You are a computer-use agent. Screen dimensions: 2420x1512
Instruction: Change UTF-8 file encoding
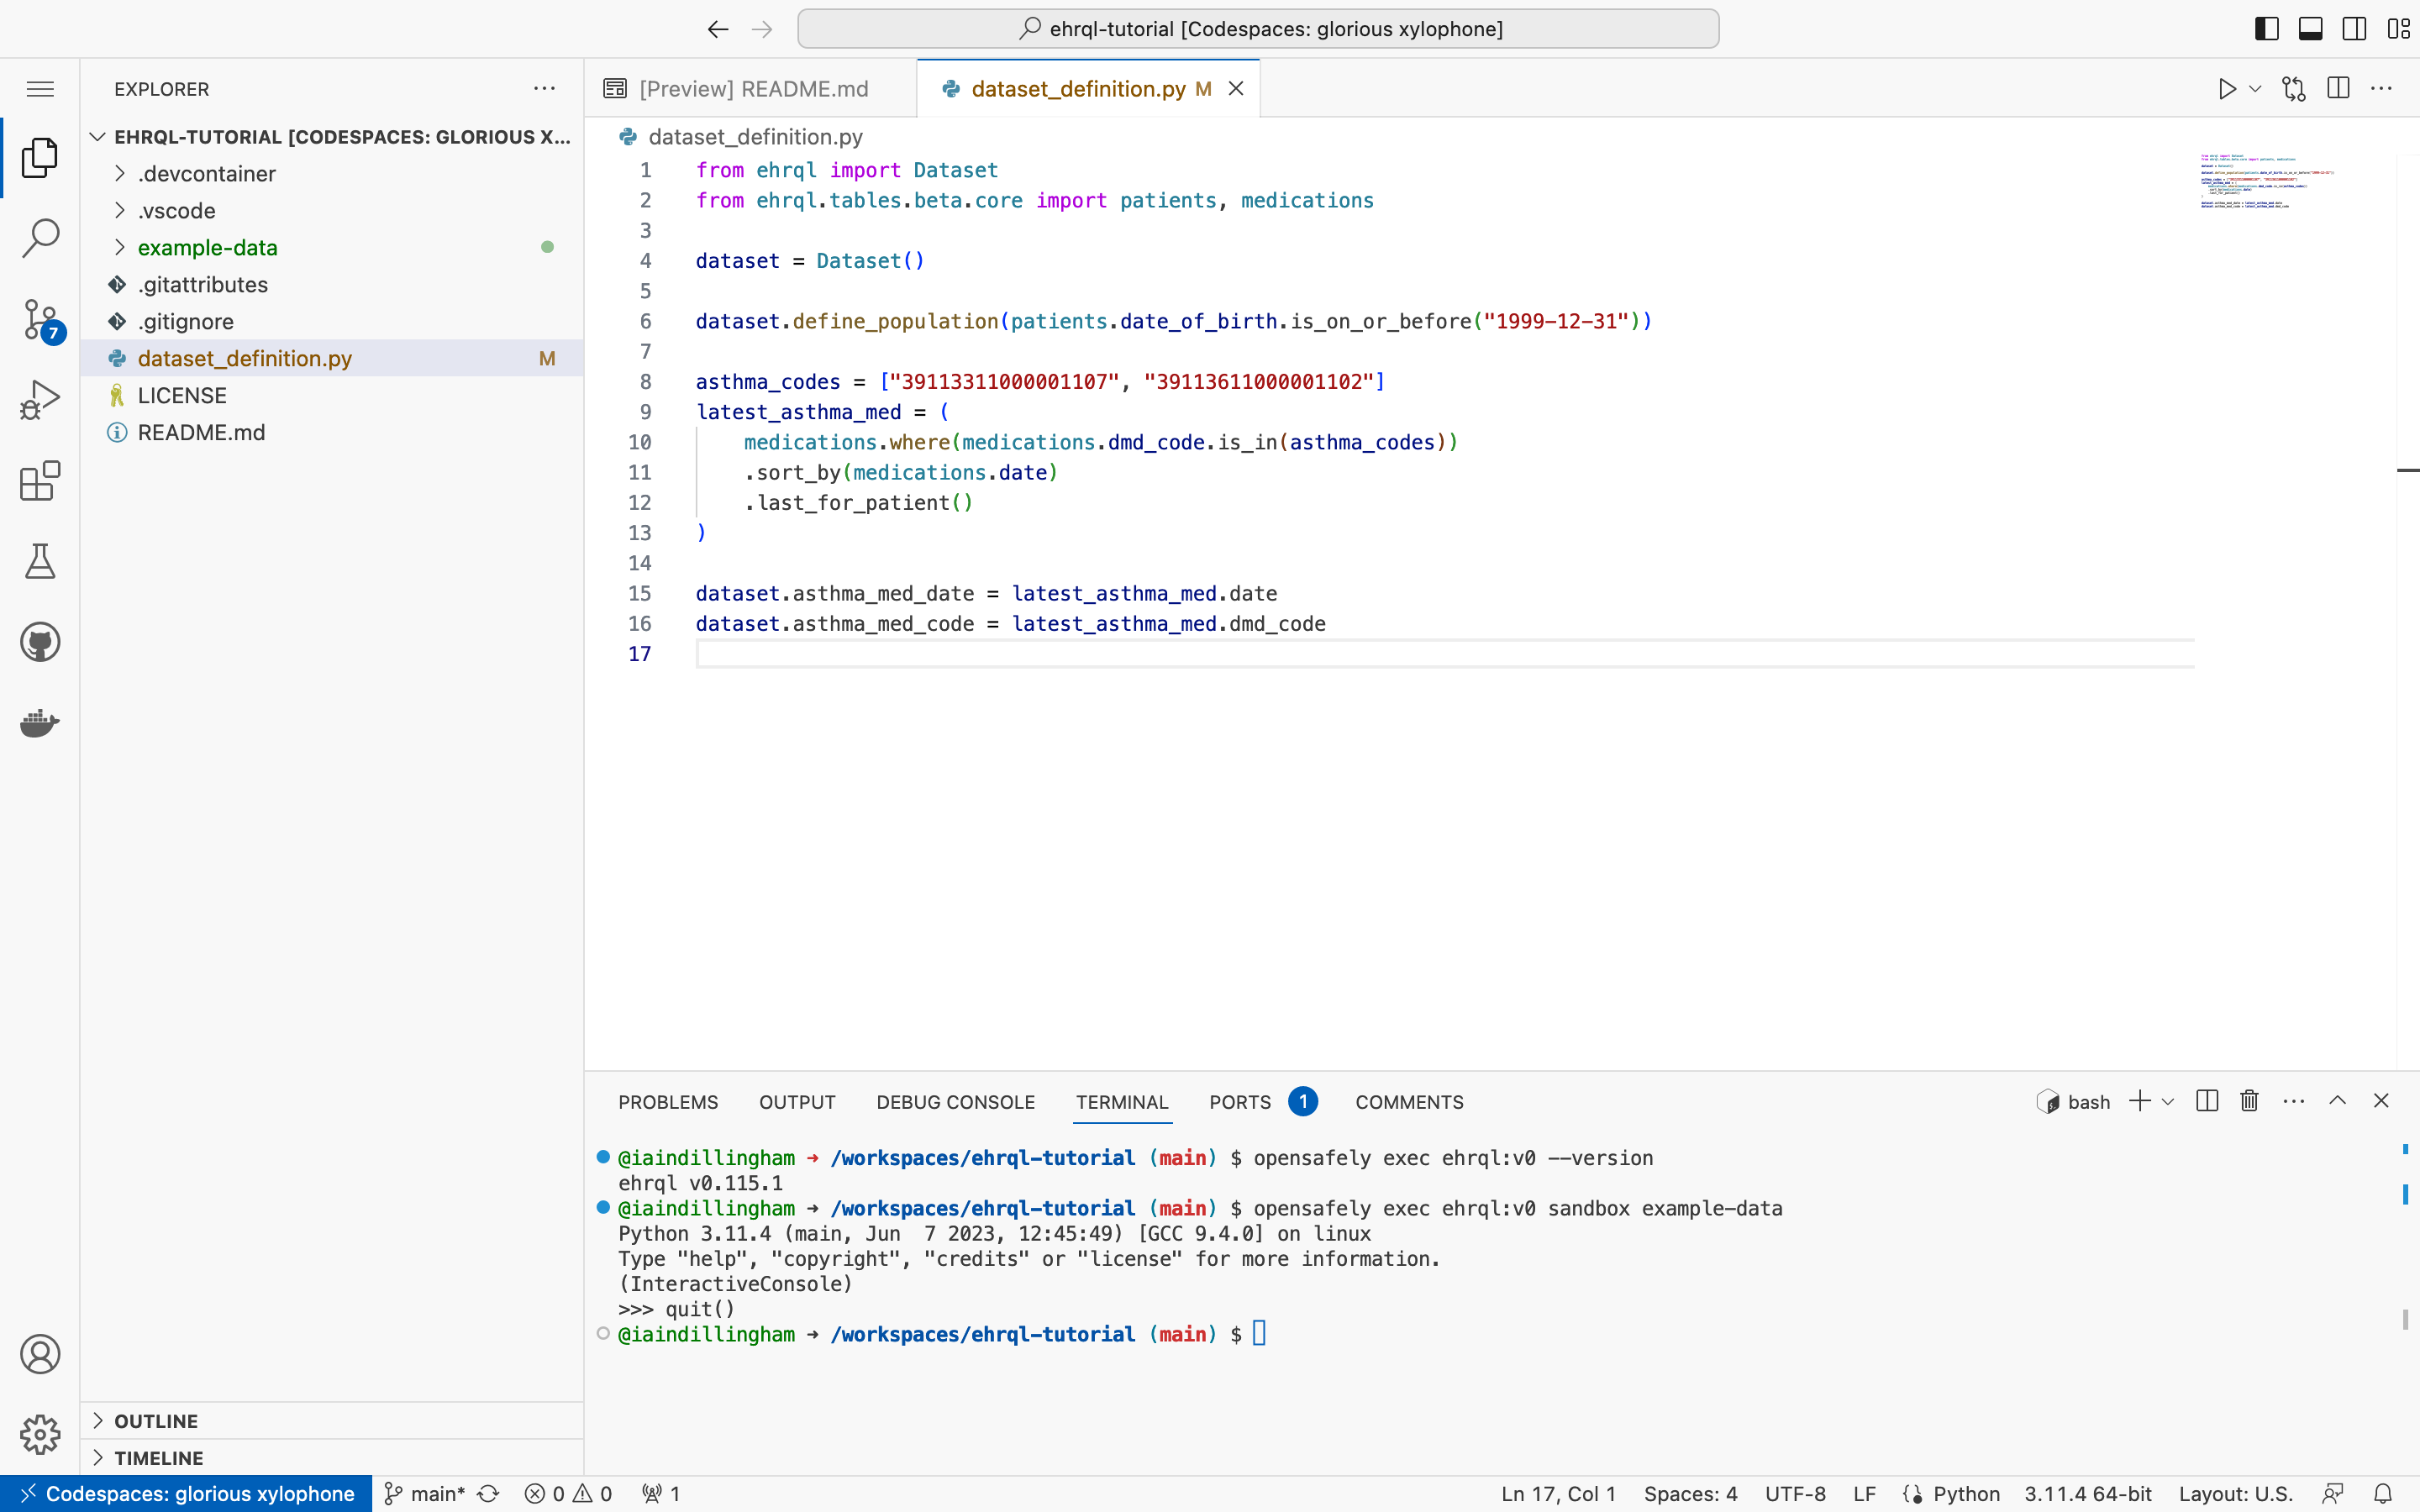(x=1795, y=1494)
